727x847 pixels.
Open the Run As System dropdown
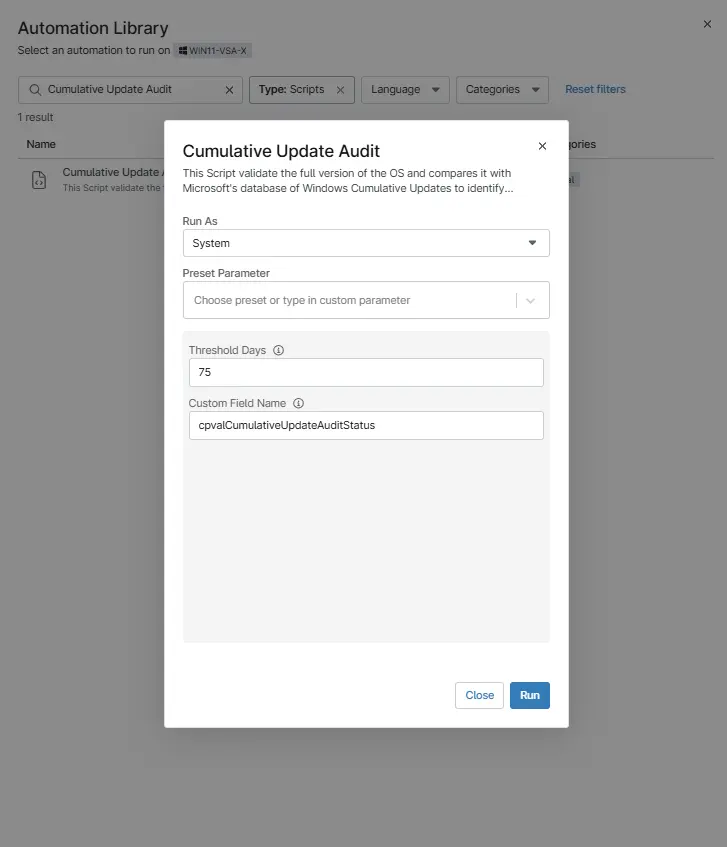point(366,243)
